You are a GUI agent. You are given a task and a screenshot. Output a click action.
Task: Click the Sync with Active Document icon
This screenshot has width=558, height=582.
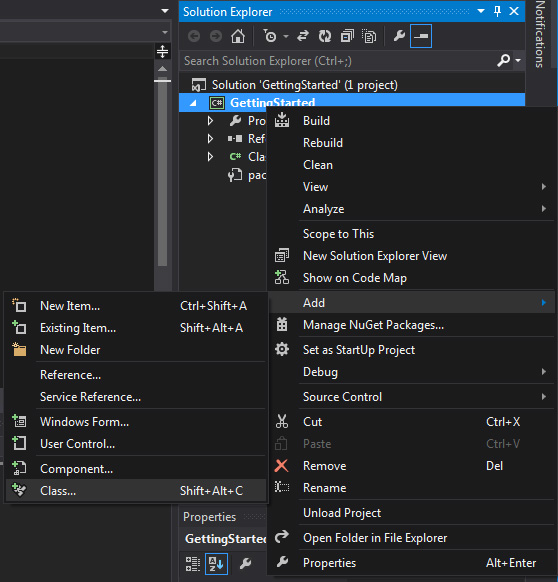pos(303,36)
